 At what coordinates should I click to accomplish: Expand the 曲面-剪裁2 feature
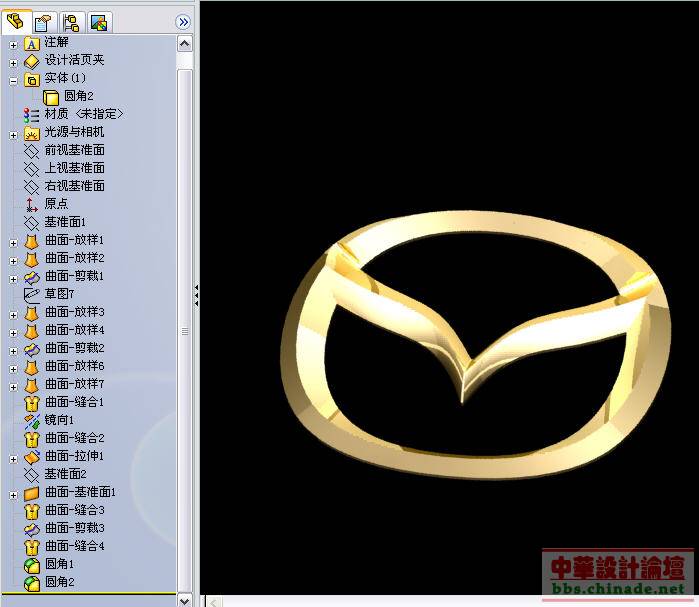tap(13, 351)
